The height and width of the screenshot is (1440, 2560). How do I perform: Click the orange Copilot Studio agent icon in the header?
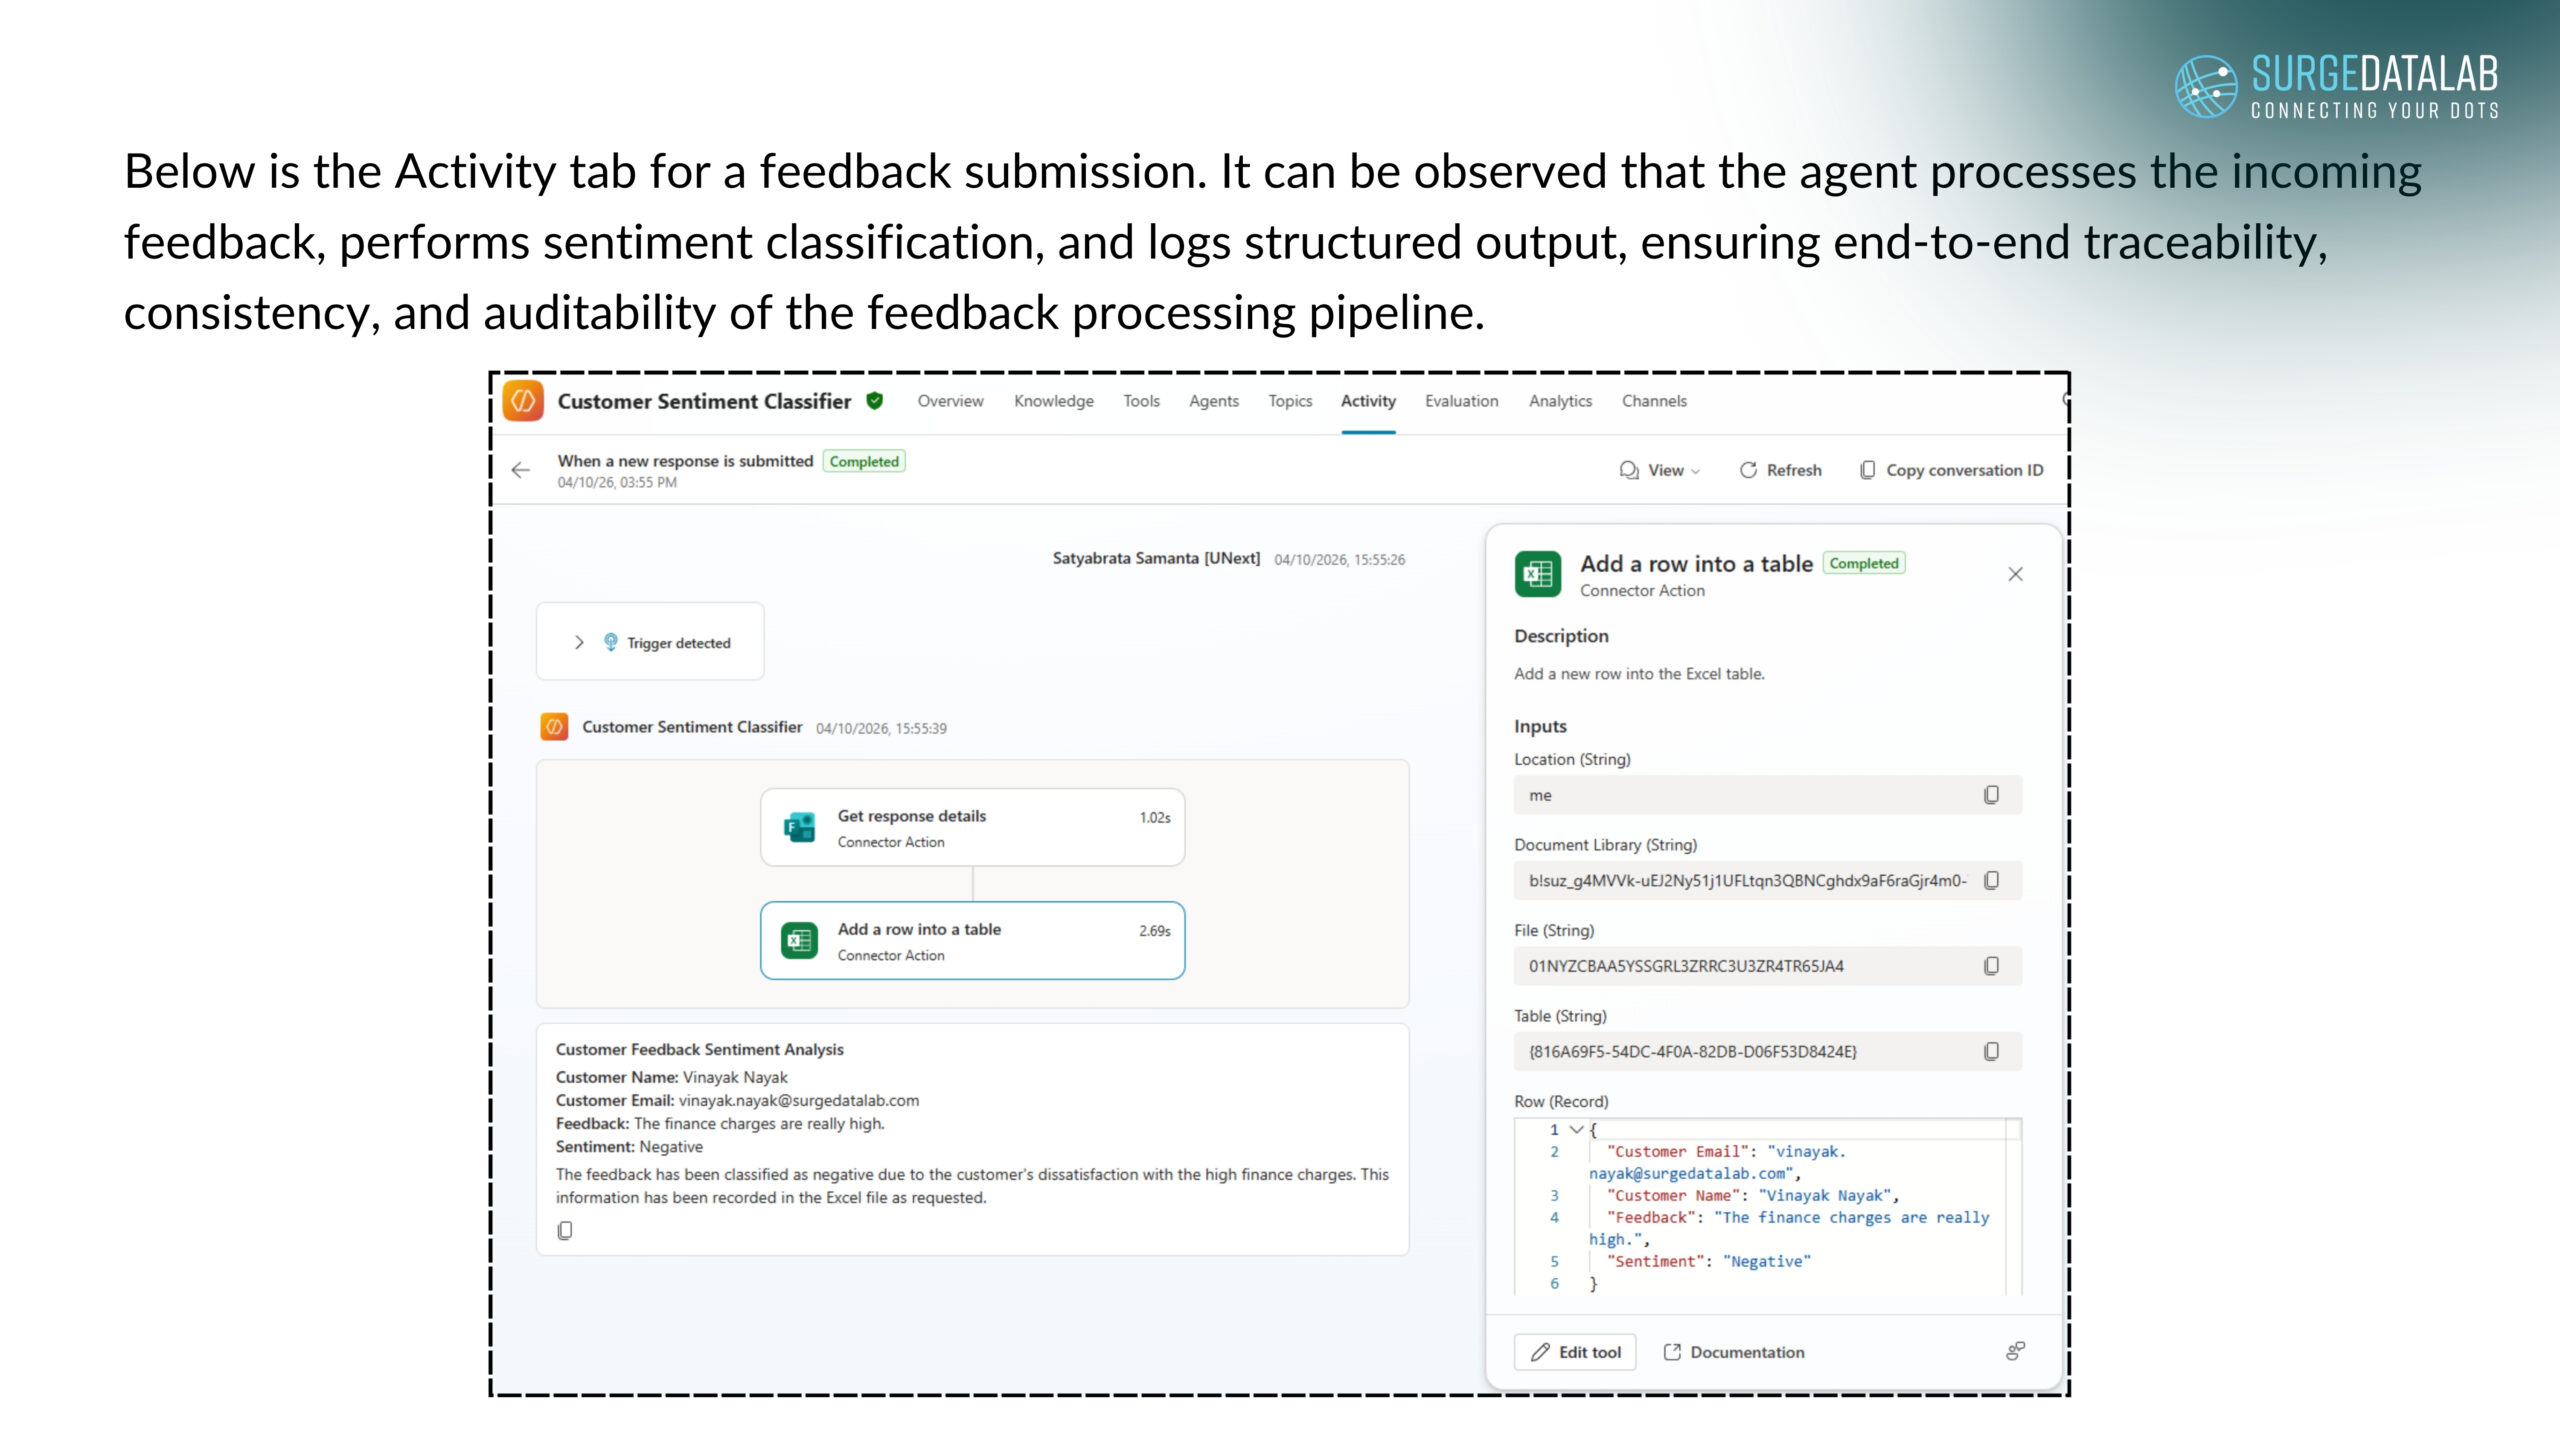pos(523,401)
